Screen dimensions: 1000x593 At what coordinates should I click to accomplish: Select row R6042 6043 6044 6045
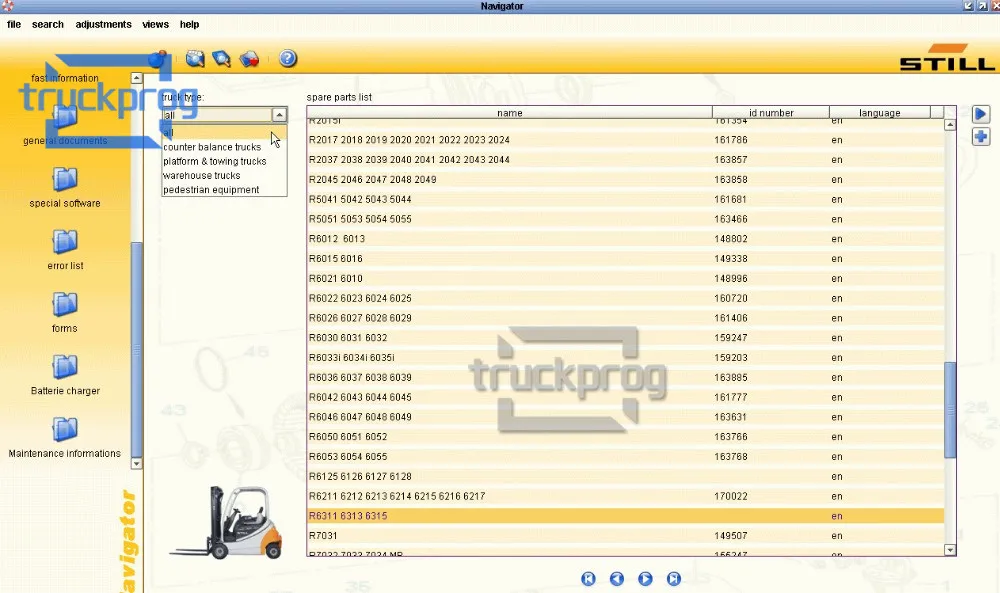[x=626, y=397]
